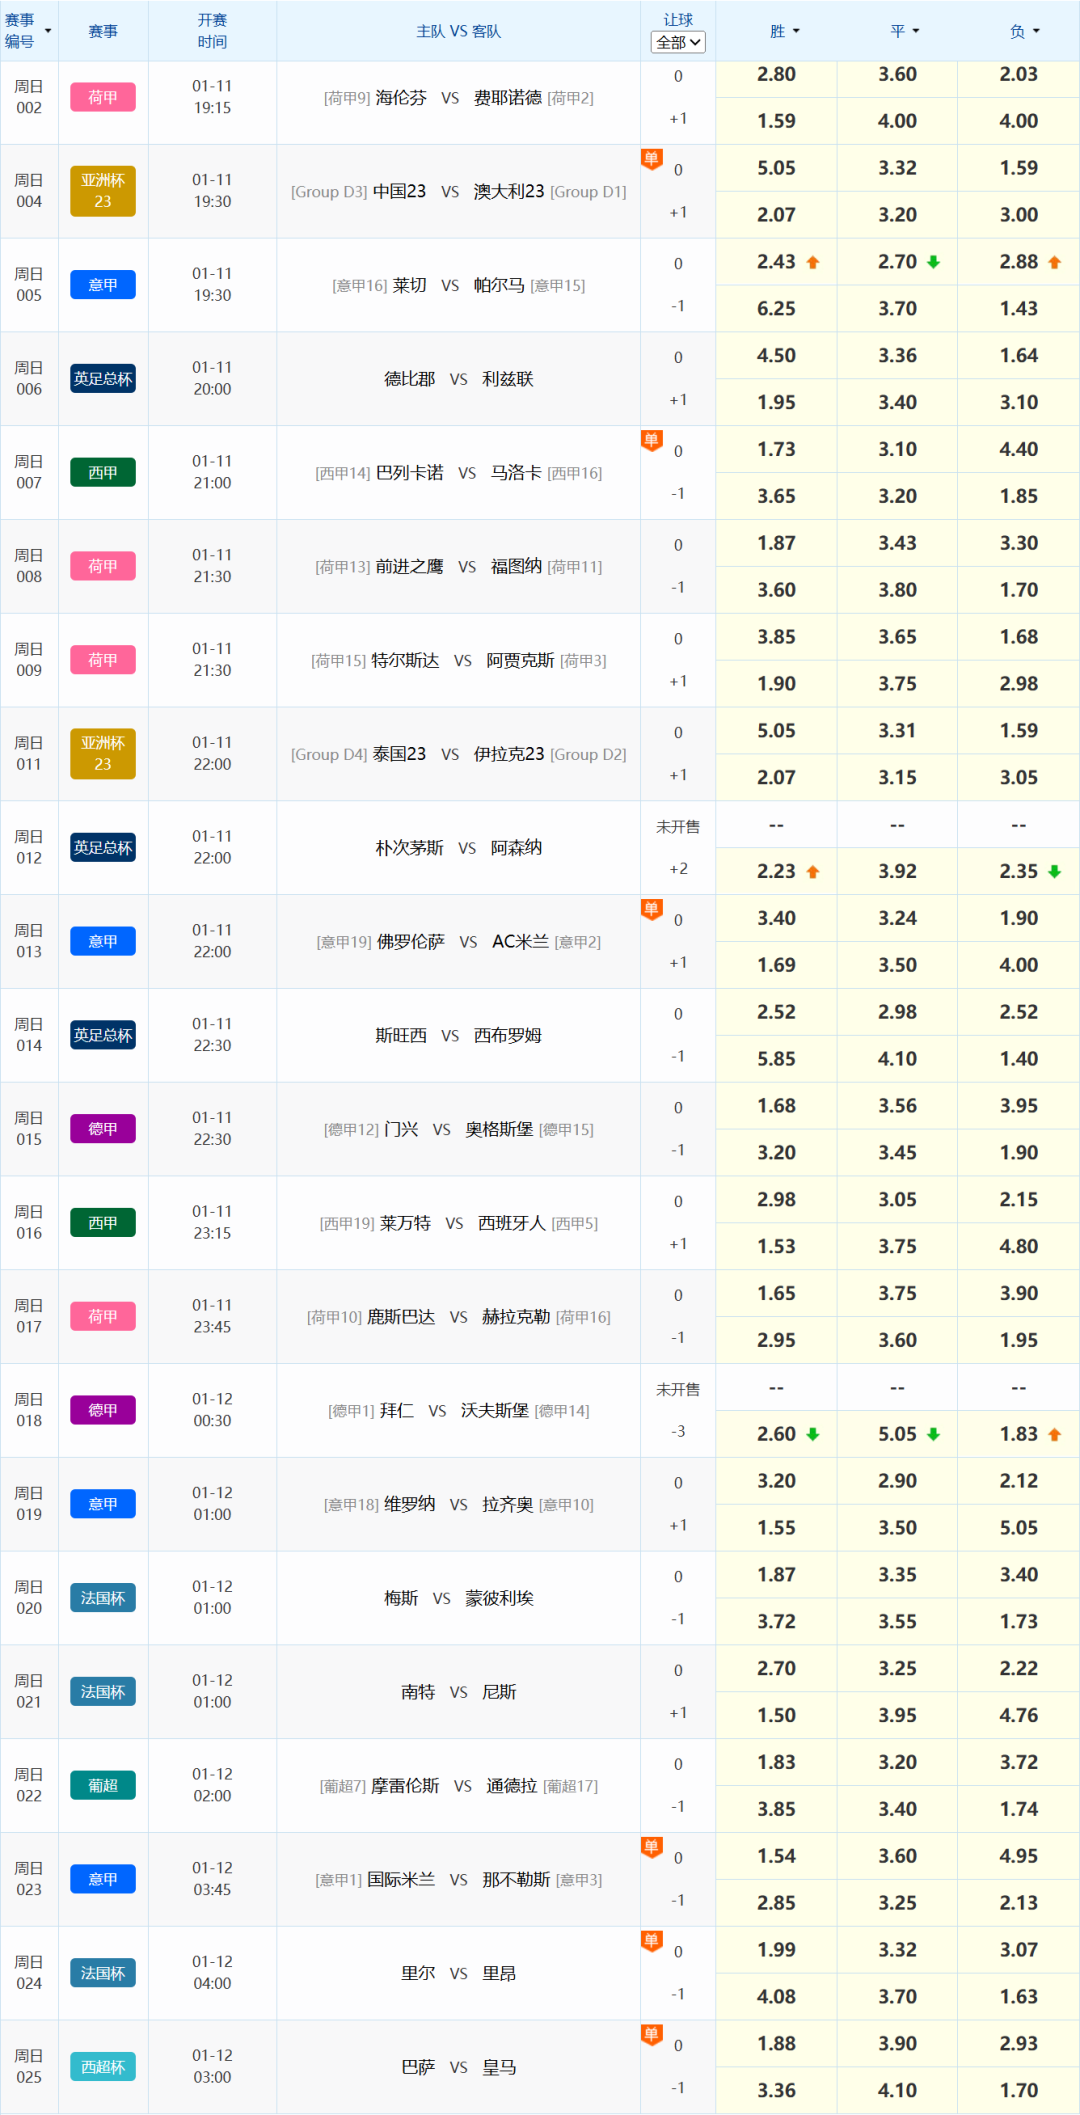Select win odds 1.83 for 摩雷伦斯
The height and width of the screenshot is (2115, 1080).
pyautogui.click(x=776, y=1763)
